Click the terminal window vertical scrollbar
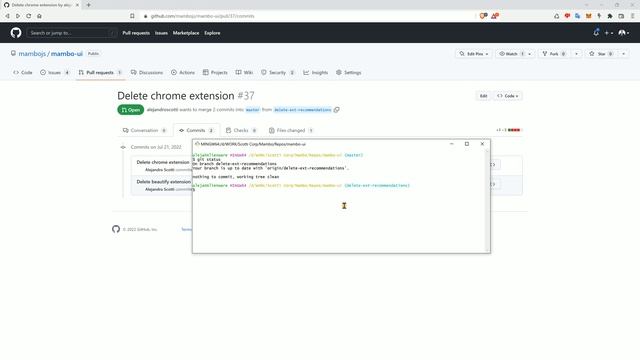 click(x=487, y=201)
